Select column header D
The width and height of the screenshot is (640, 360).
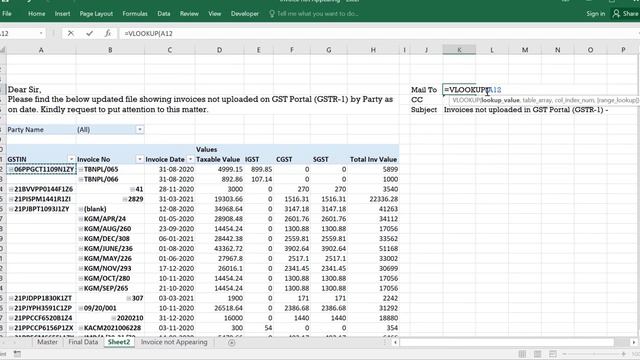219,50
